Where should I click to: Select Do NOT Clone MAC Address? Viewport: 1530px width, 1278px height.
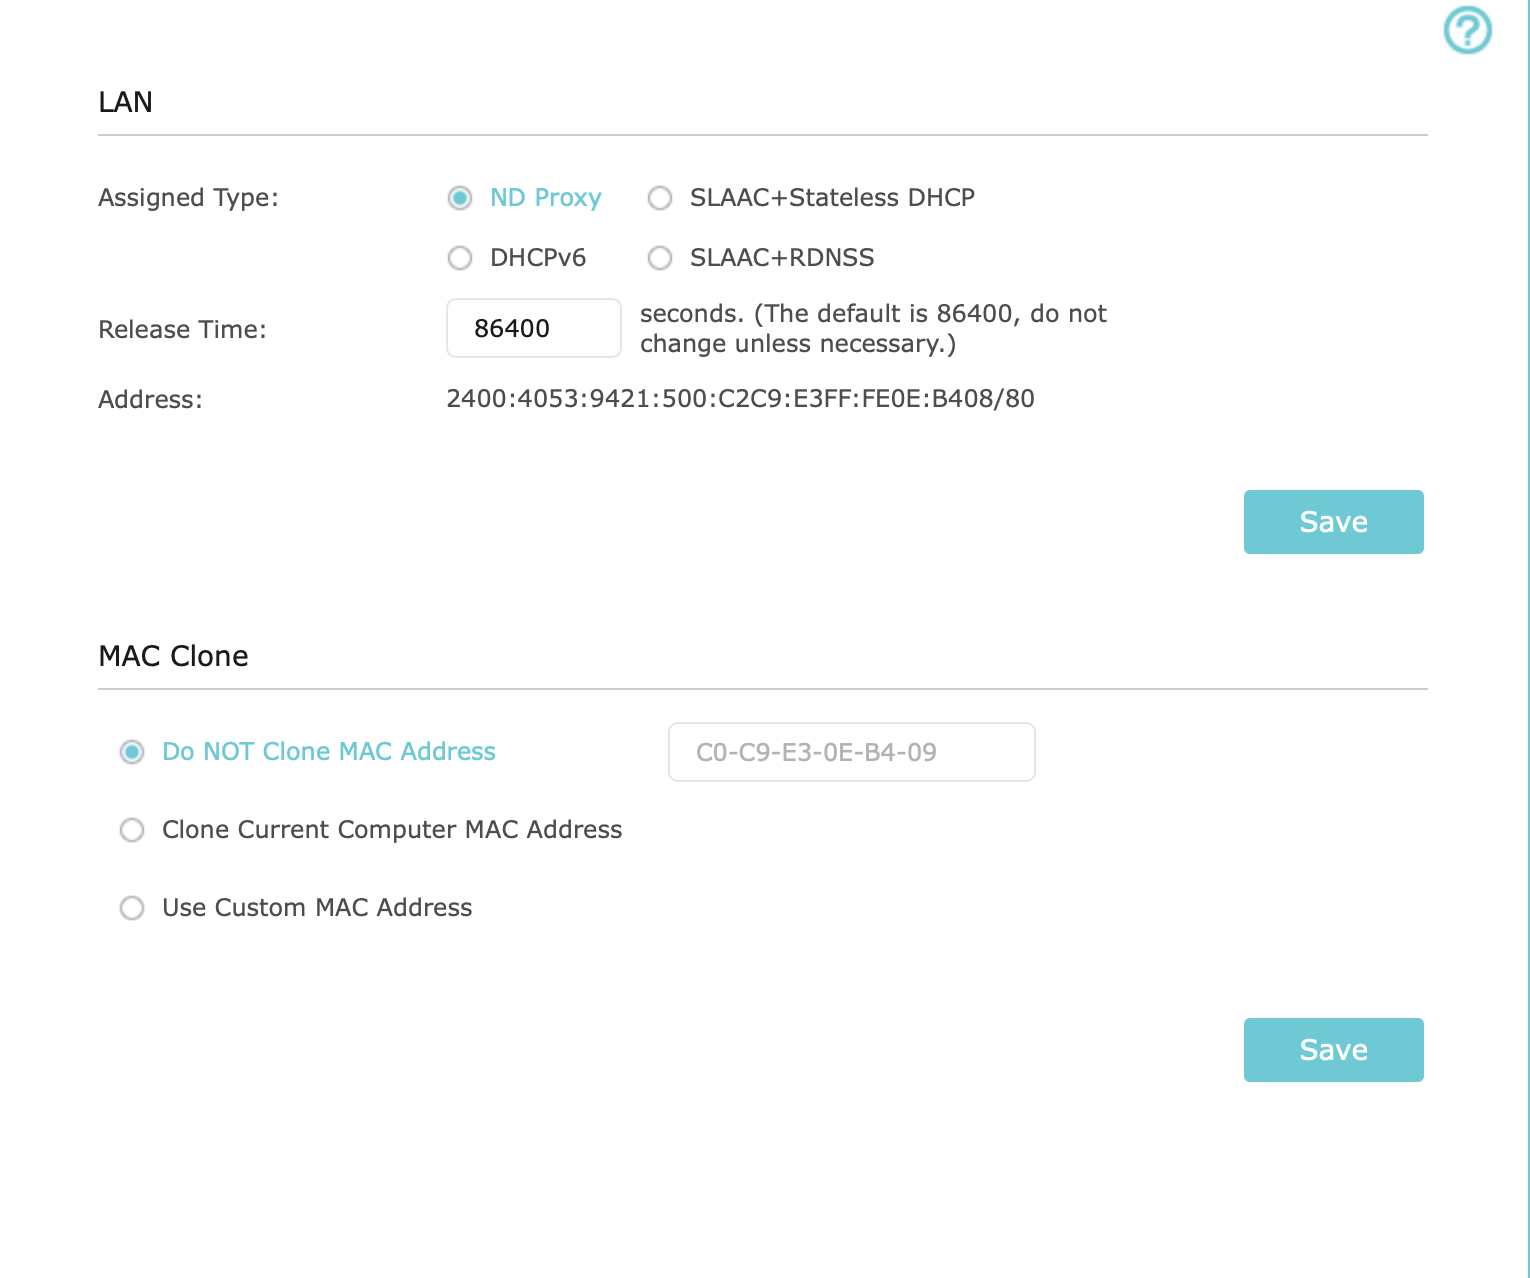(132, 752)
